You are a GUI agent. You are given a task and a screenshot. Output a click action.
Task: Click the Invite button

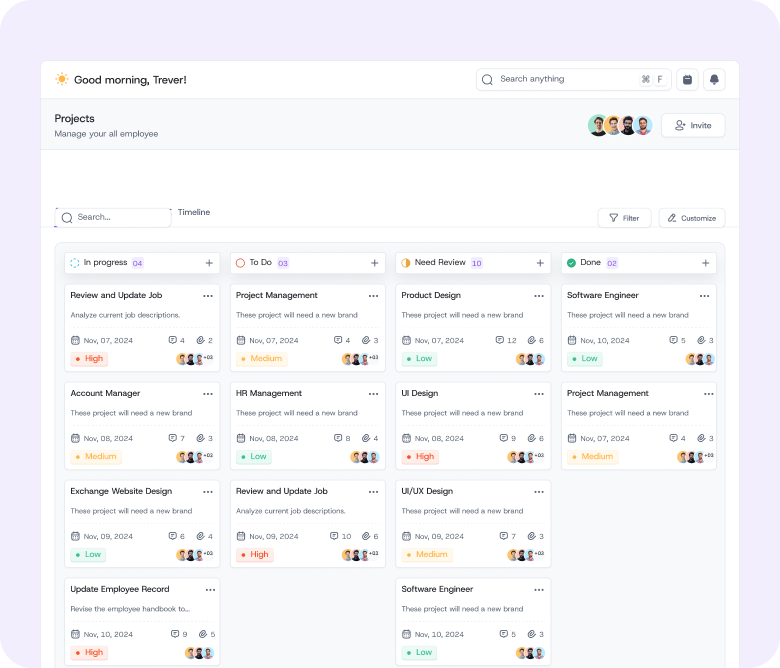tap(693, 125)
